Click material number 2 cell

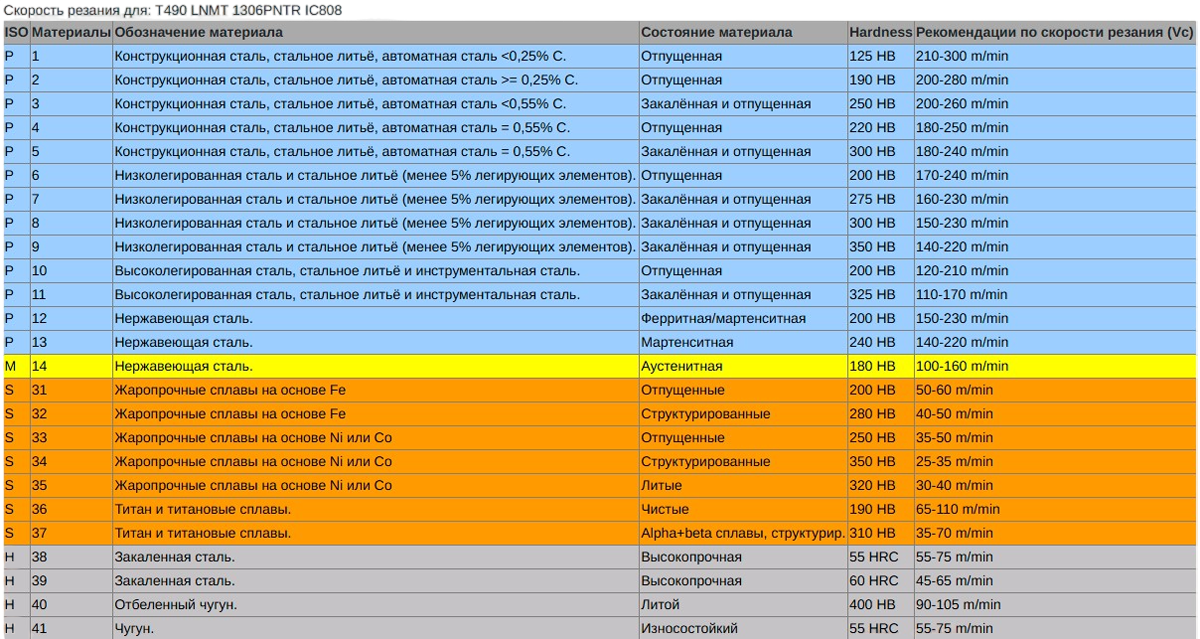[71, 80]
